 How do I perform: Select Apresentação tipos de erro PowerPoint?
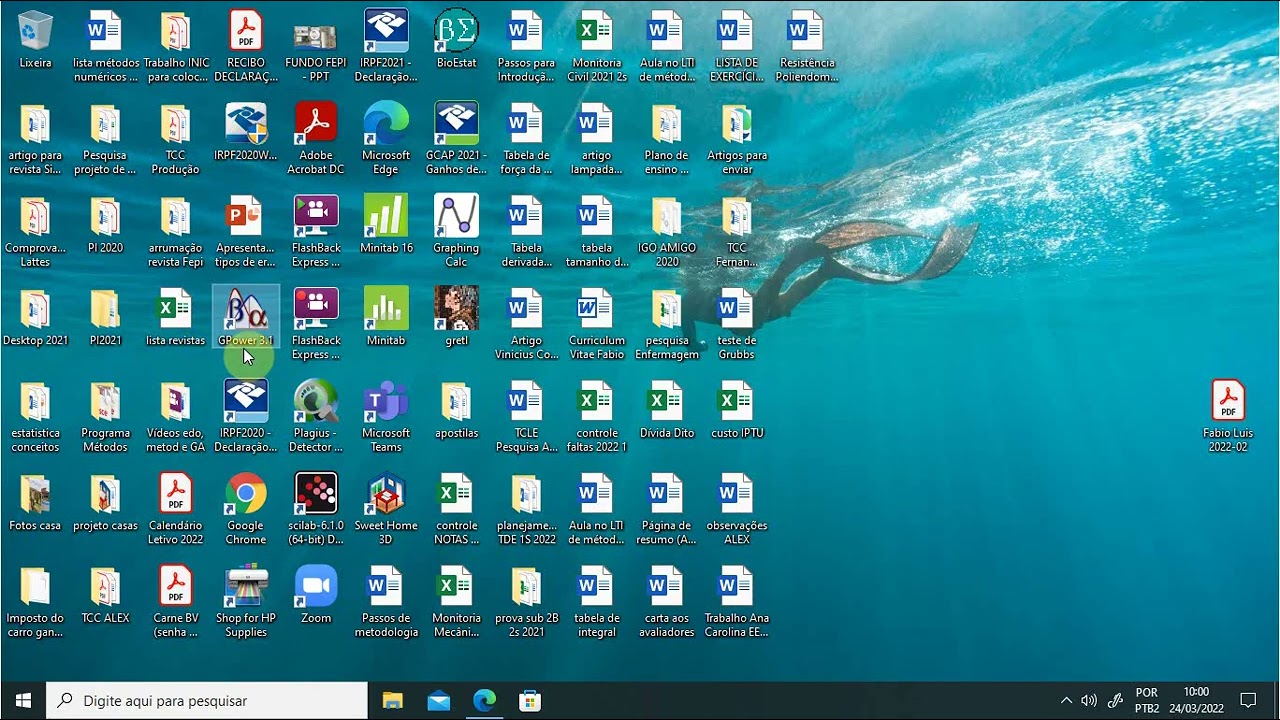246,232
